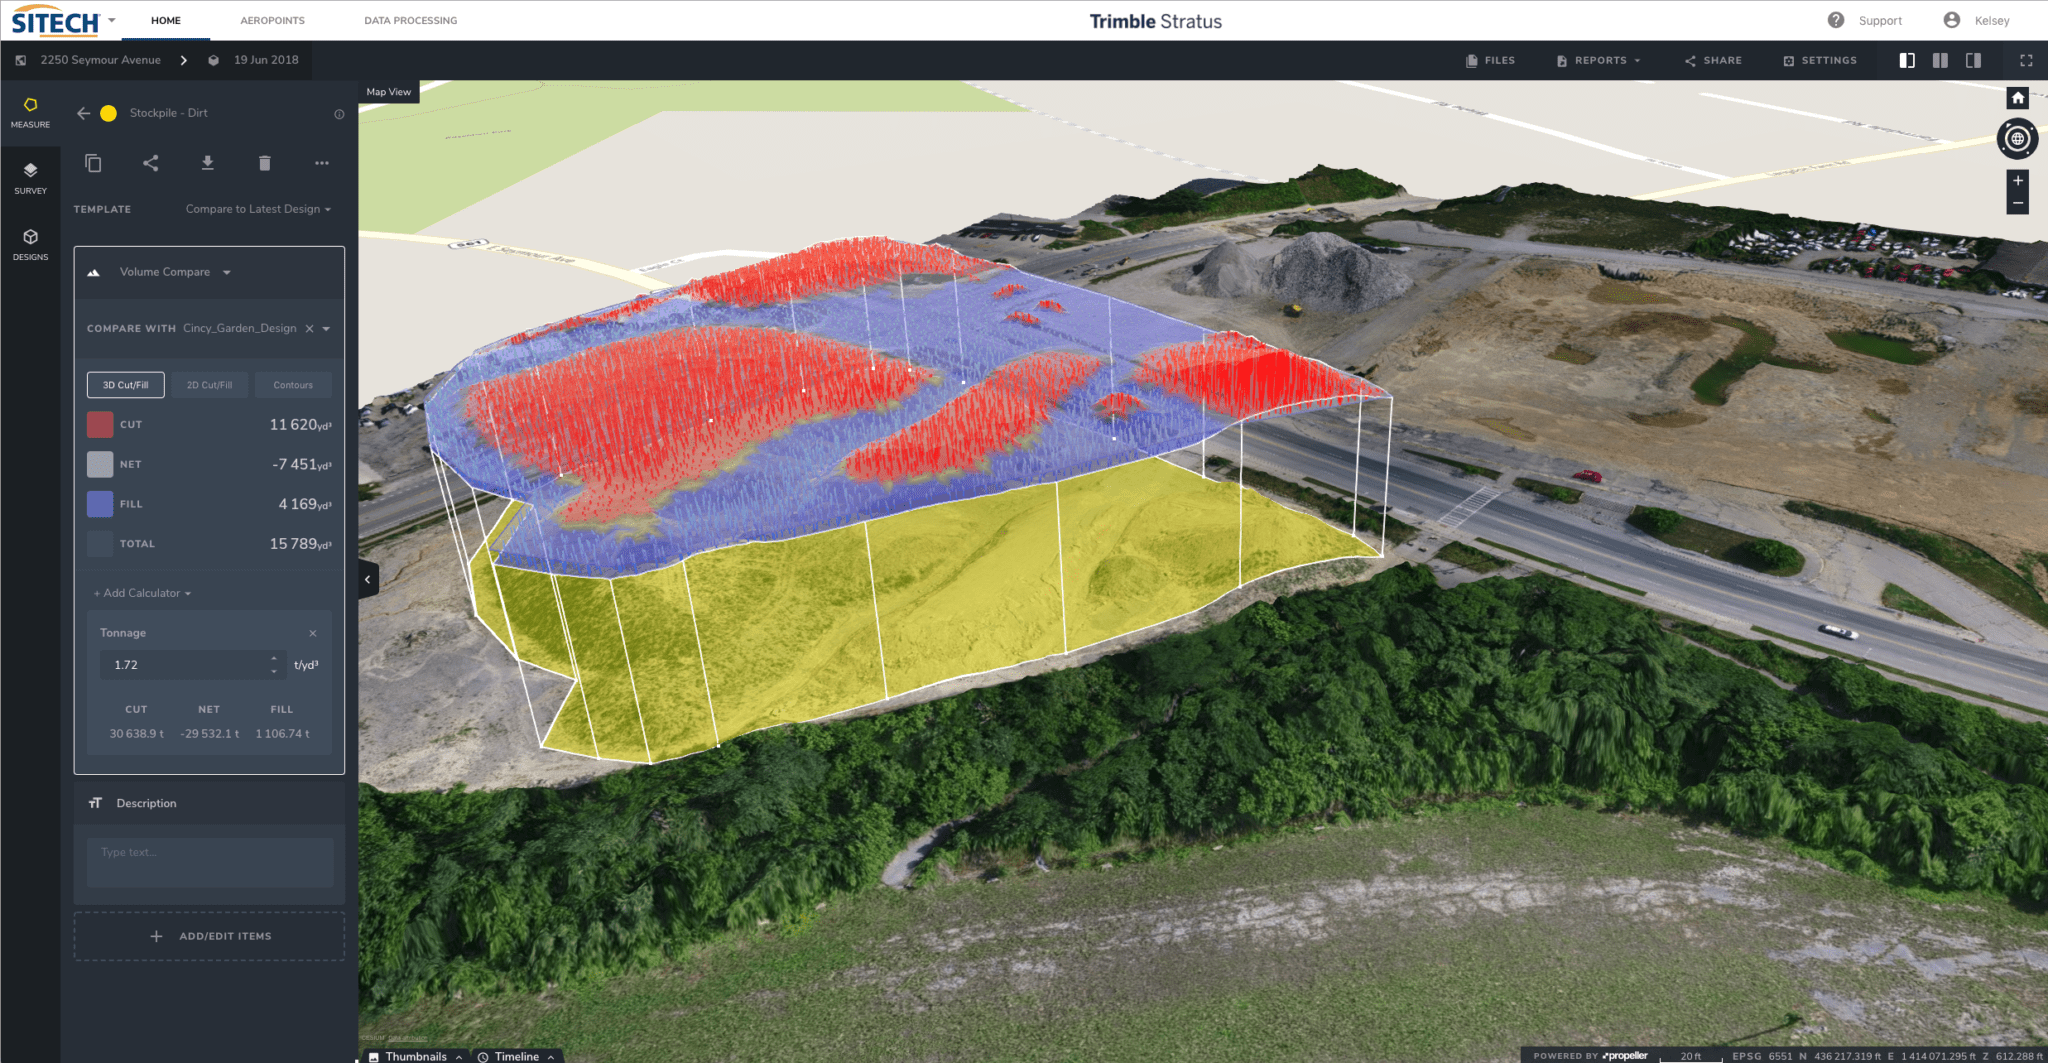Click the yellow stockpile color swatch
This screenshot has width=2048, height=1063.
[x=109, y=113]
